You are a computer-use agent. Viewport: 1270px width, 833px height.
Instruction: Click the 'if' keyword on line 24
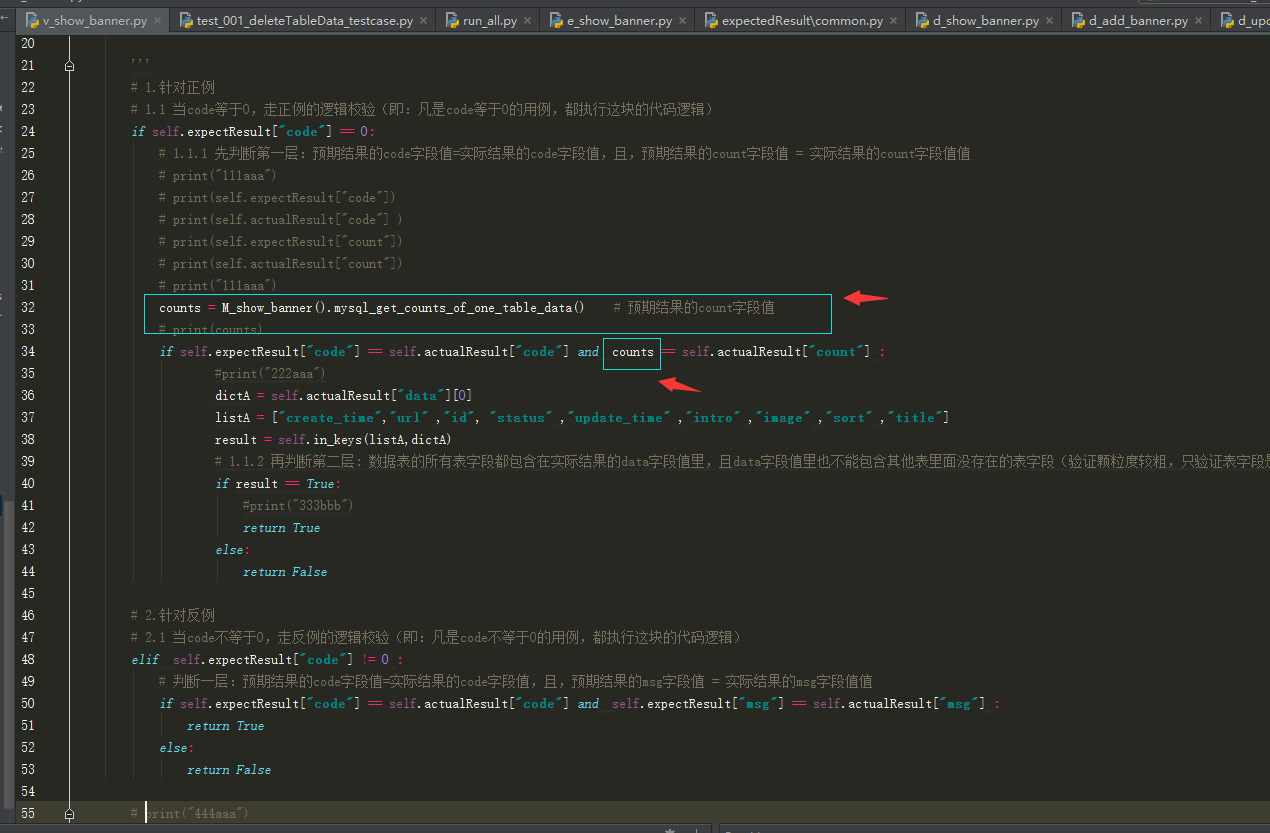click(138, 131)
